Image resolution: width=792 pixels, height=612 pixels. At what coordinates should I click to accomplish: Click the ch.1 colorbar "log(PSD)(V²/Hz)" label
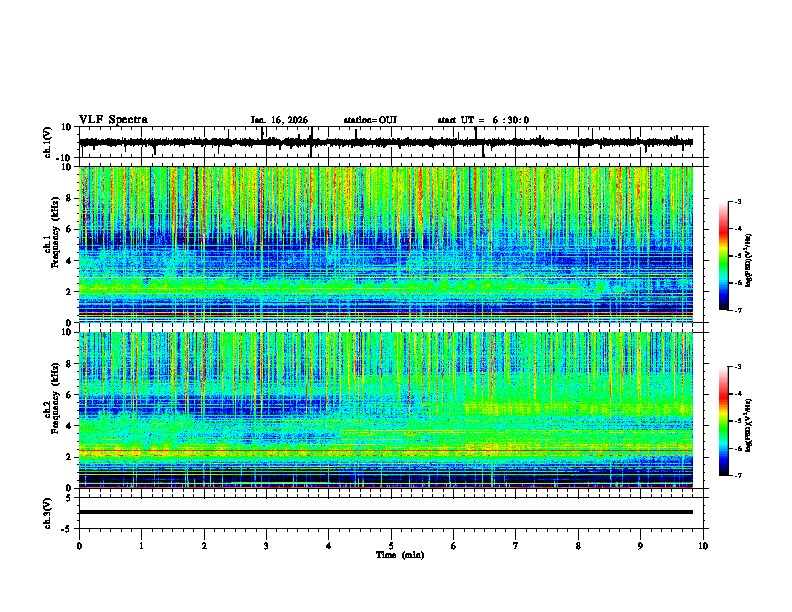point(749,260)
